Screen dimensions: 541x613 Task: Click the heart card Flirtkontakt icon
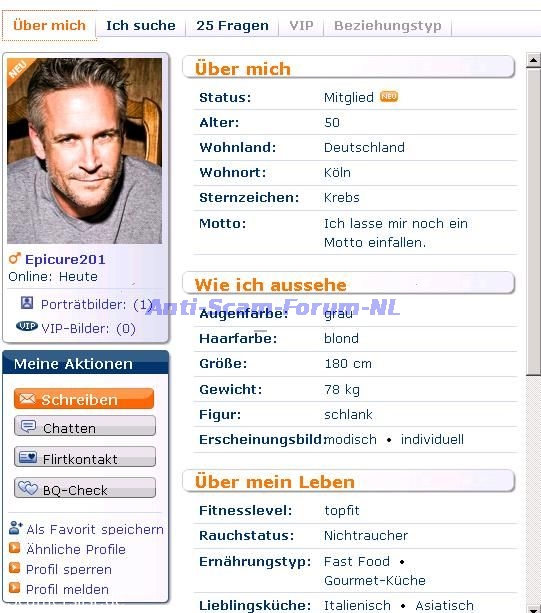pos(28,457)
